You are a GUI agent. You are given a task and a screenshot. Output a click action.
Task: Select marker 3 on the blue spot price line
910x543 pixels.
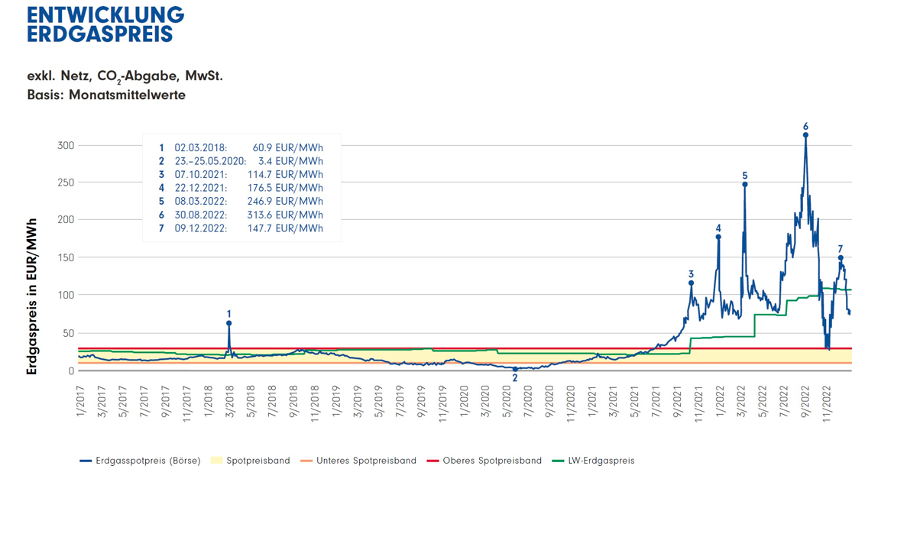691,283
